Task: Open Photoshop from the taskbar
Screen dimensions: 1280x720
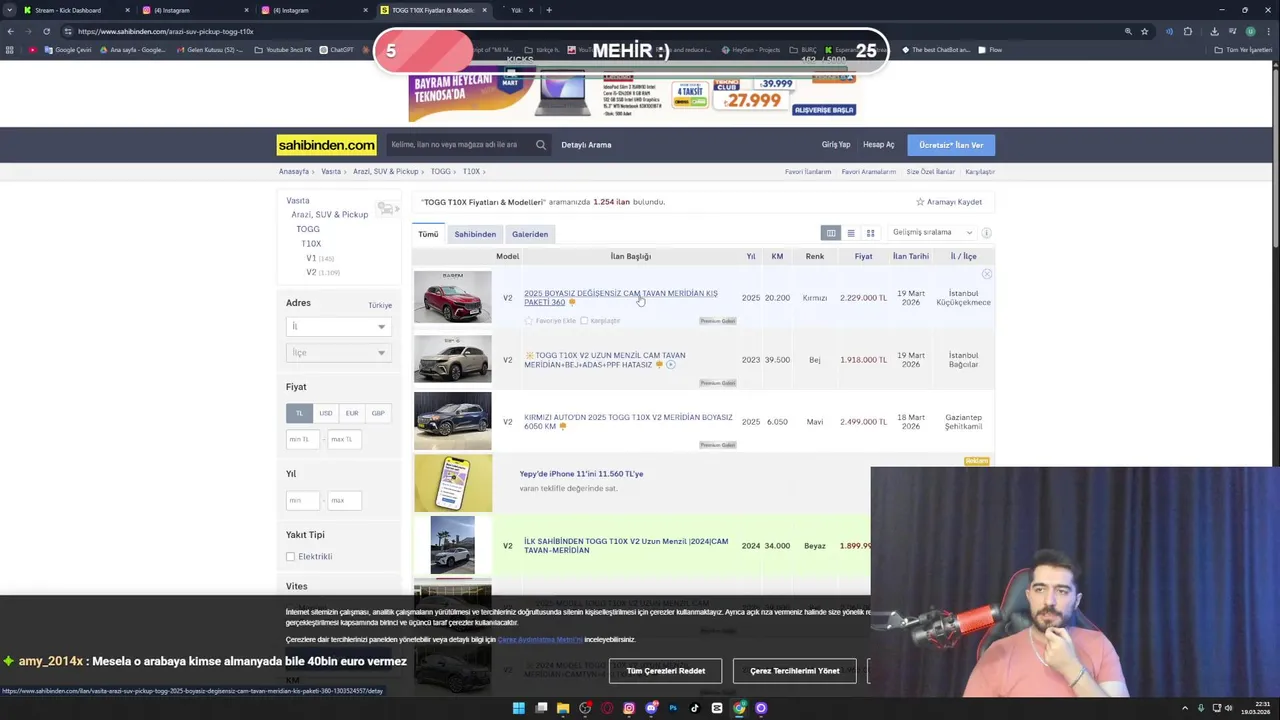Action: 673,708
